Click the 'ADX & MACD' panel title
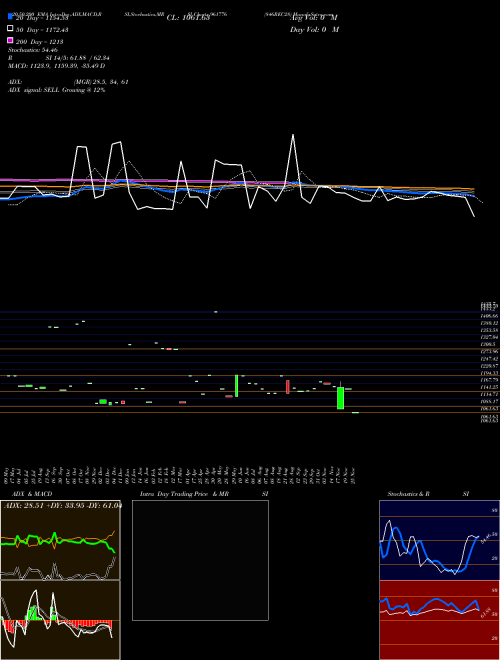Image resolution: width=500 pixels, height=660 pixels. pyautogui.click(x=32, y=494)
